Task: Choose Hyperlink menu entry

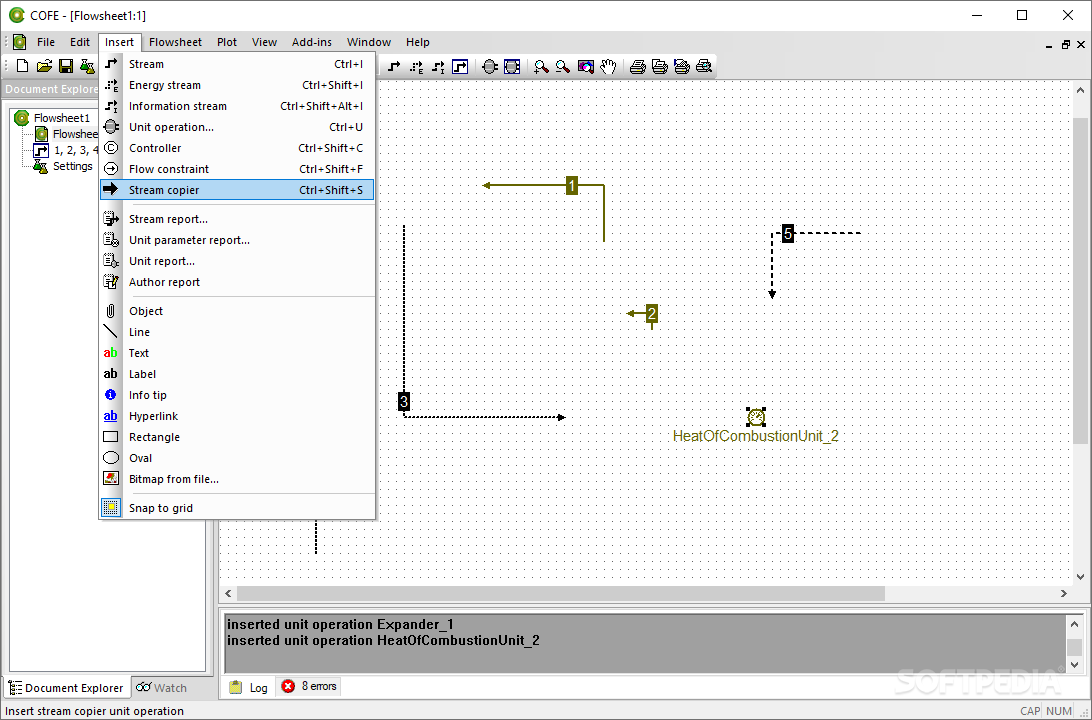Action: [x=237, y=416]
